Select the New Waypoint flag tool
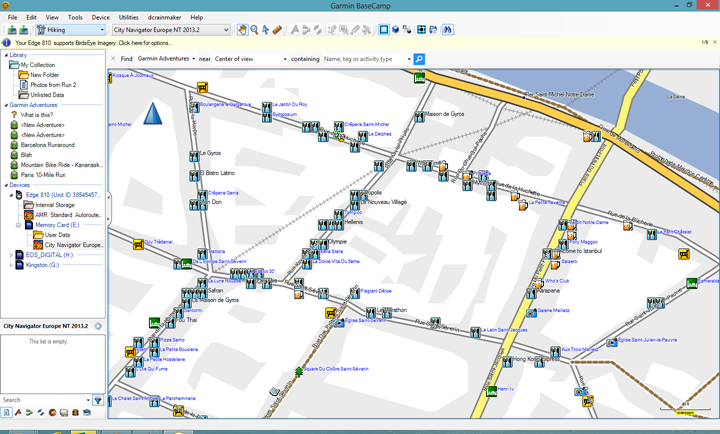Viewport: 720px width, 434px height. point(295,30)
